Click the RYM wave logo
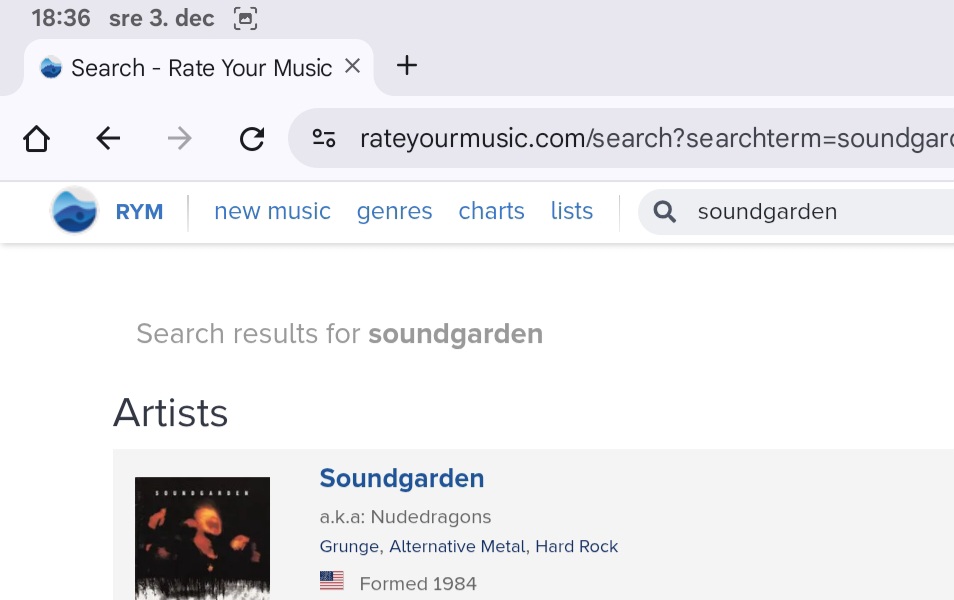The image size is (954, 600). [75, 211]
